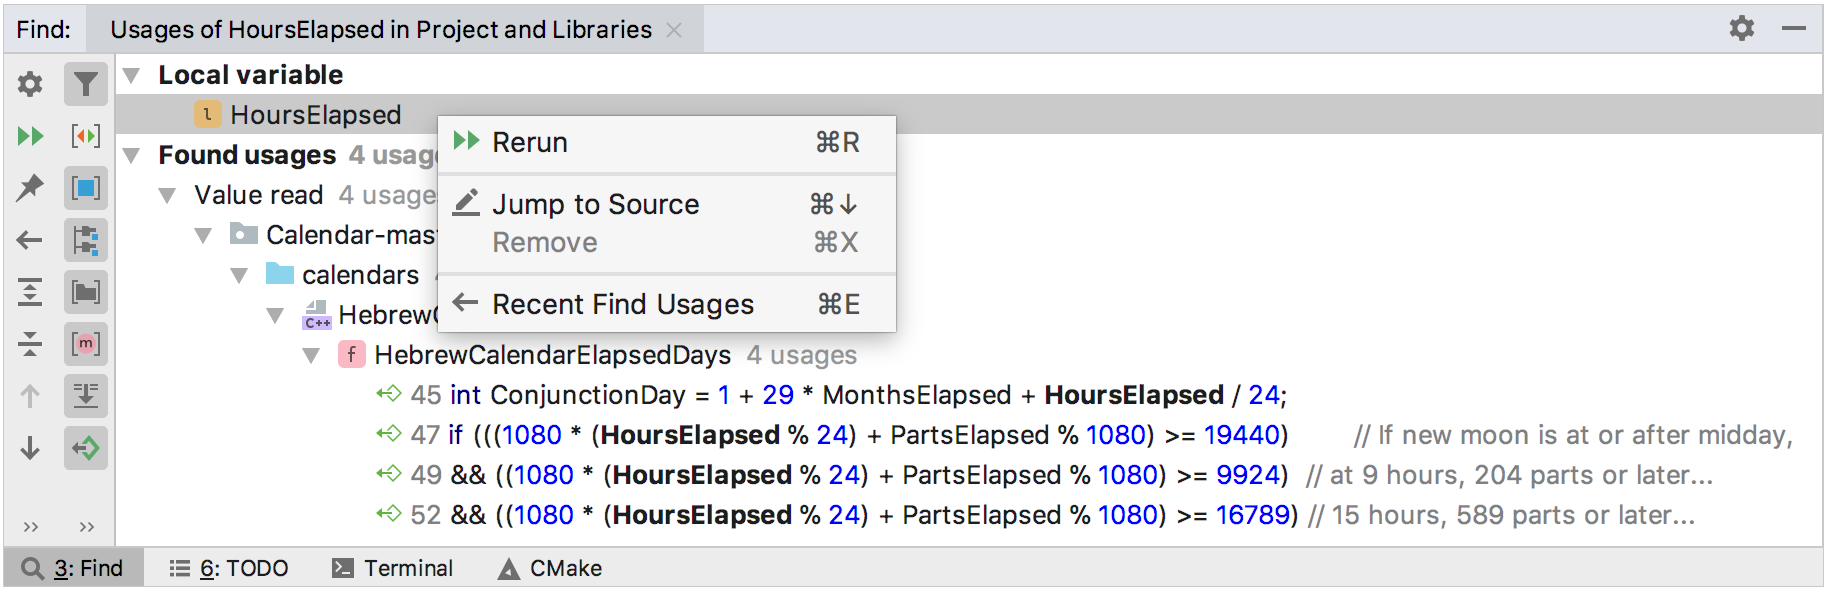The height and width of the screenshot is (591, 1828).
Task: Click the back arrow icon in the left toolbar
Action: pyautogui.click(x=30, y=240)
